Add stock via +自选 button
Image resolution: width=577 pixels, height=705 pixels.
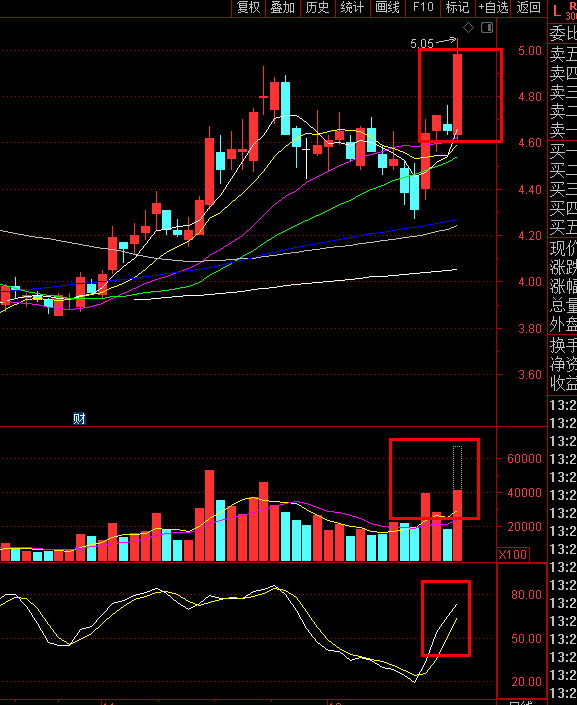point(493,8)
